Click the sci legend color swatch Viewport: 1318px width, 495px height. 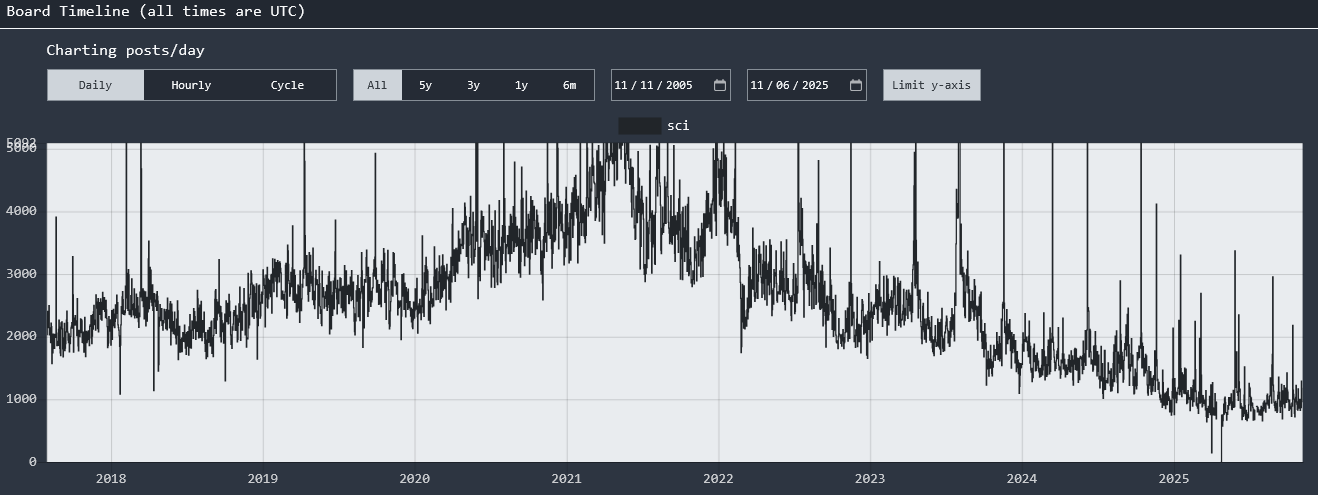click(x=639, y=125)
